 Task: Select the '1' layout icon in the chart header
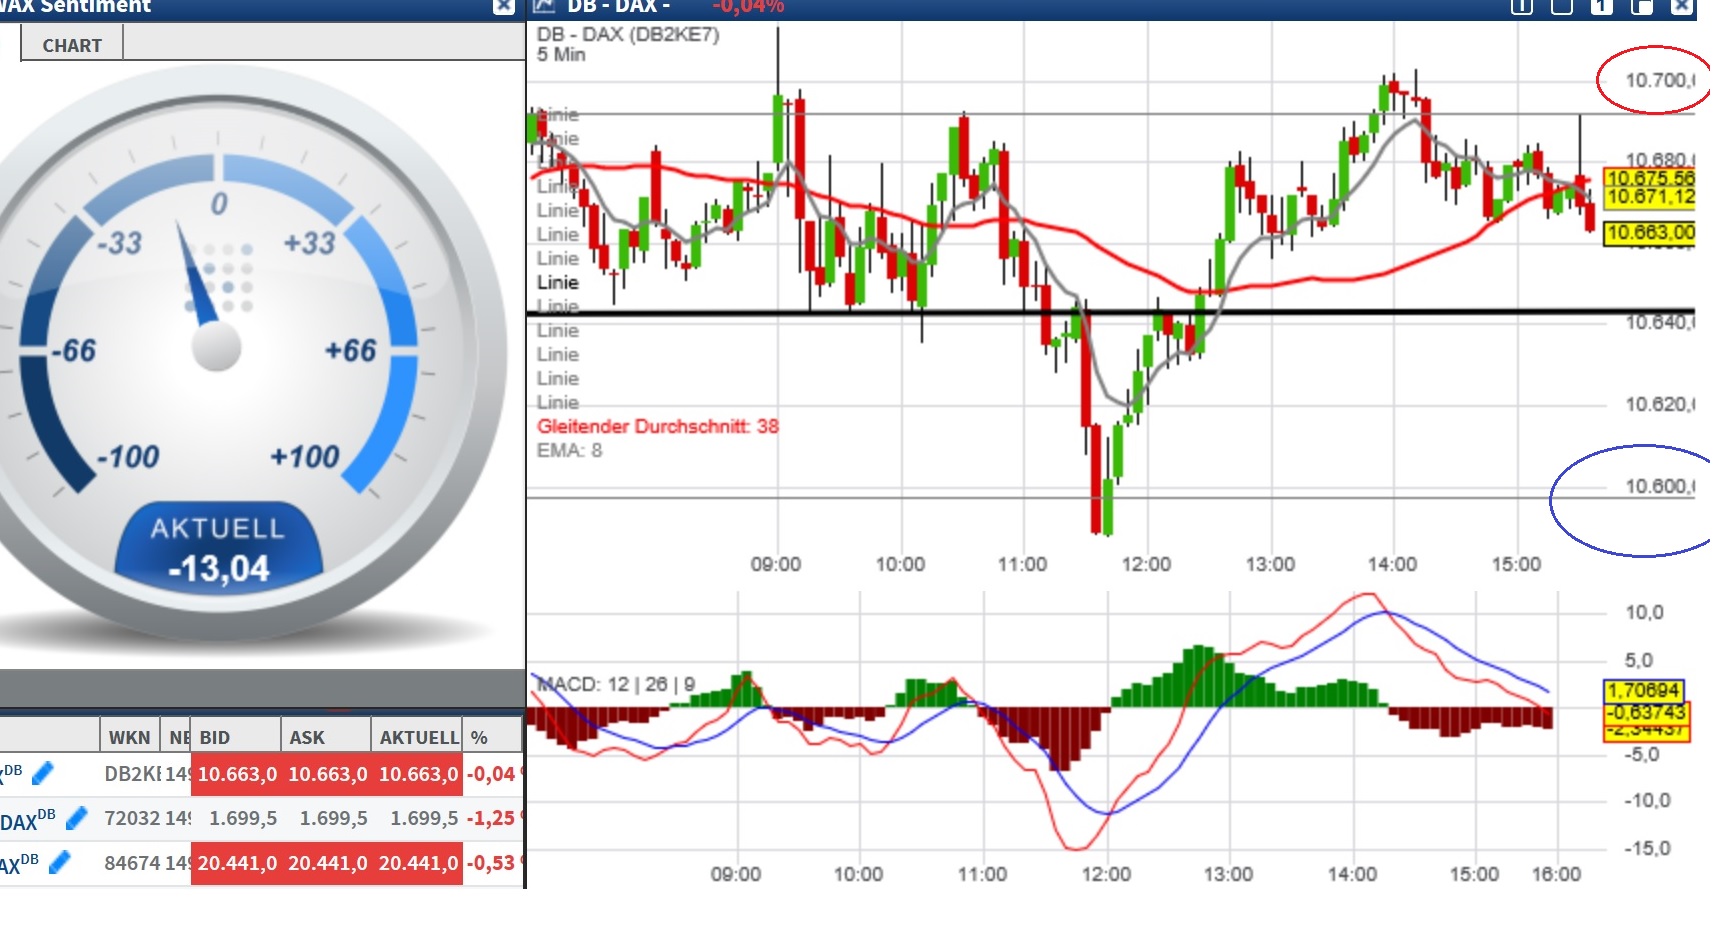[x=1601, y=7]
